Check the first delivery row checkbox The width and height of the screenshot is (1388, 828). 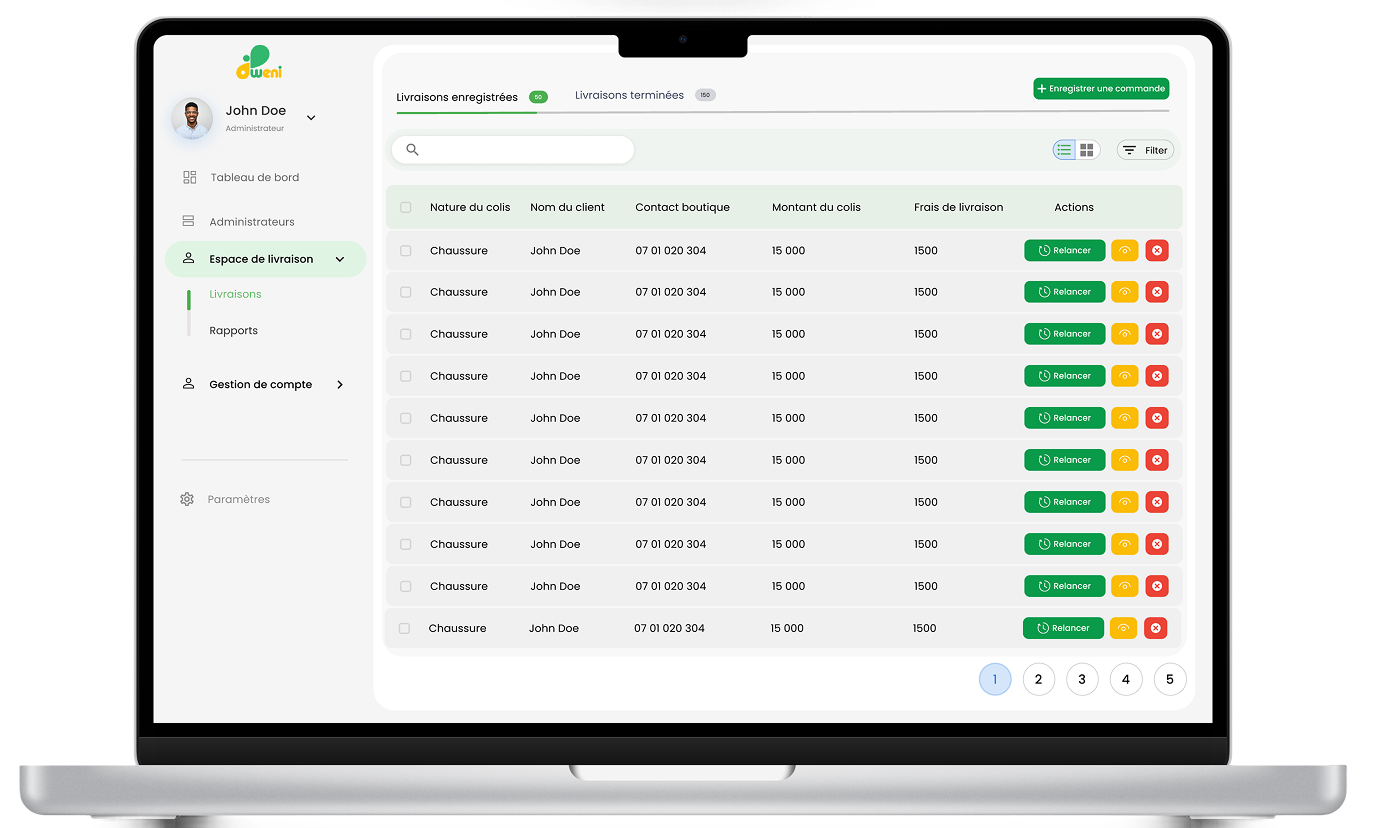406,250
